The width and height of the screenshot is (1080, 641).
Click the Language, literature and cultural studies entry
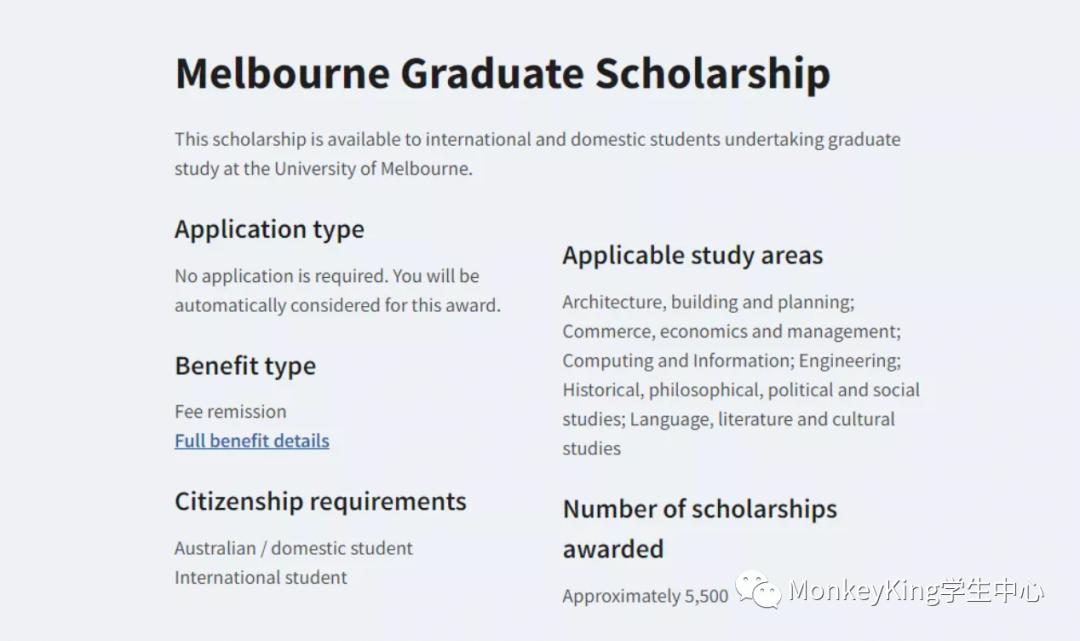(729, 434)
